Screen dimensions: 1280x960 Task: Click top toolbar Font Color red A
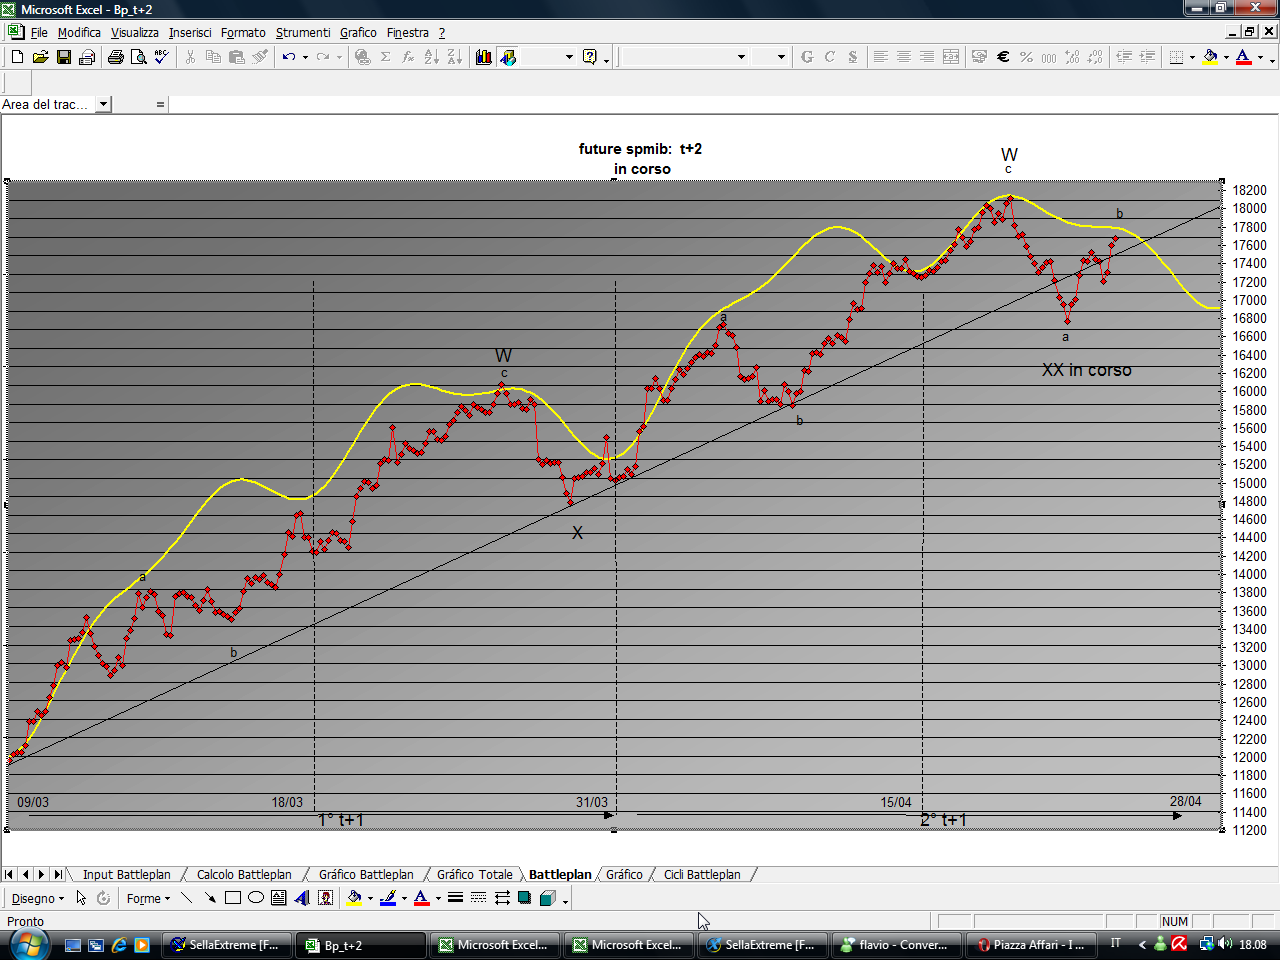click(1243, 57)
